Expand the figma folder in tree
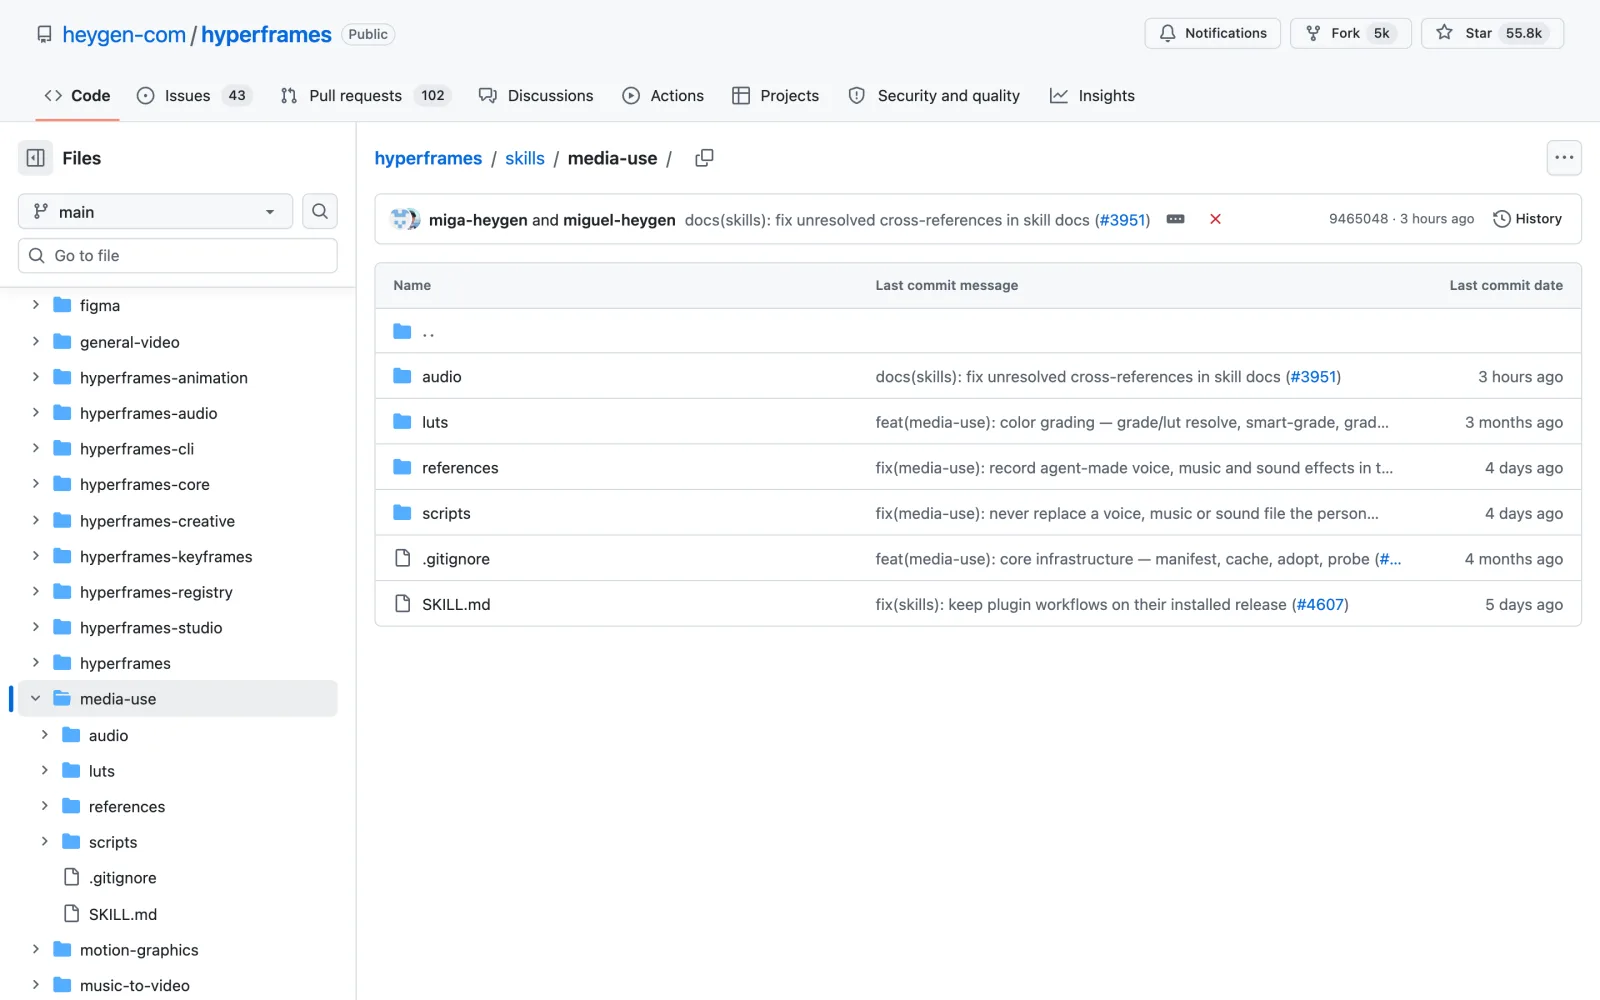1600x1000 pixels. coord(36,305)
